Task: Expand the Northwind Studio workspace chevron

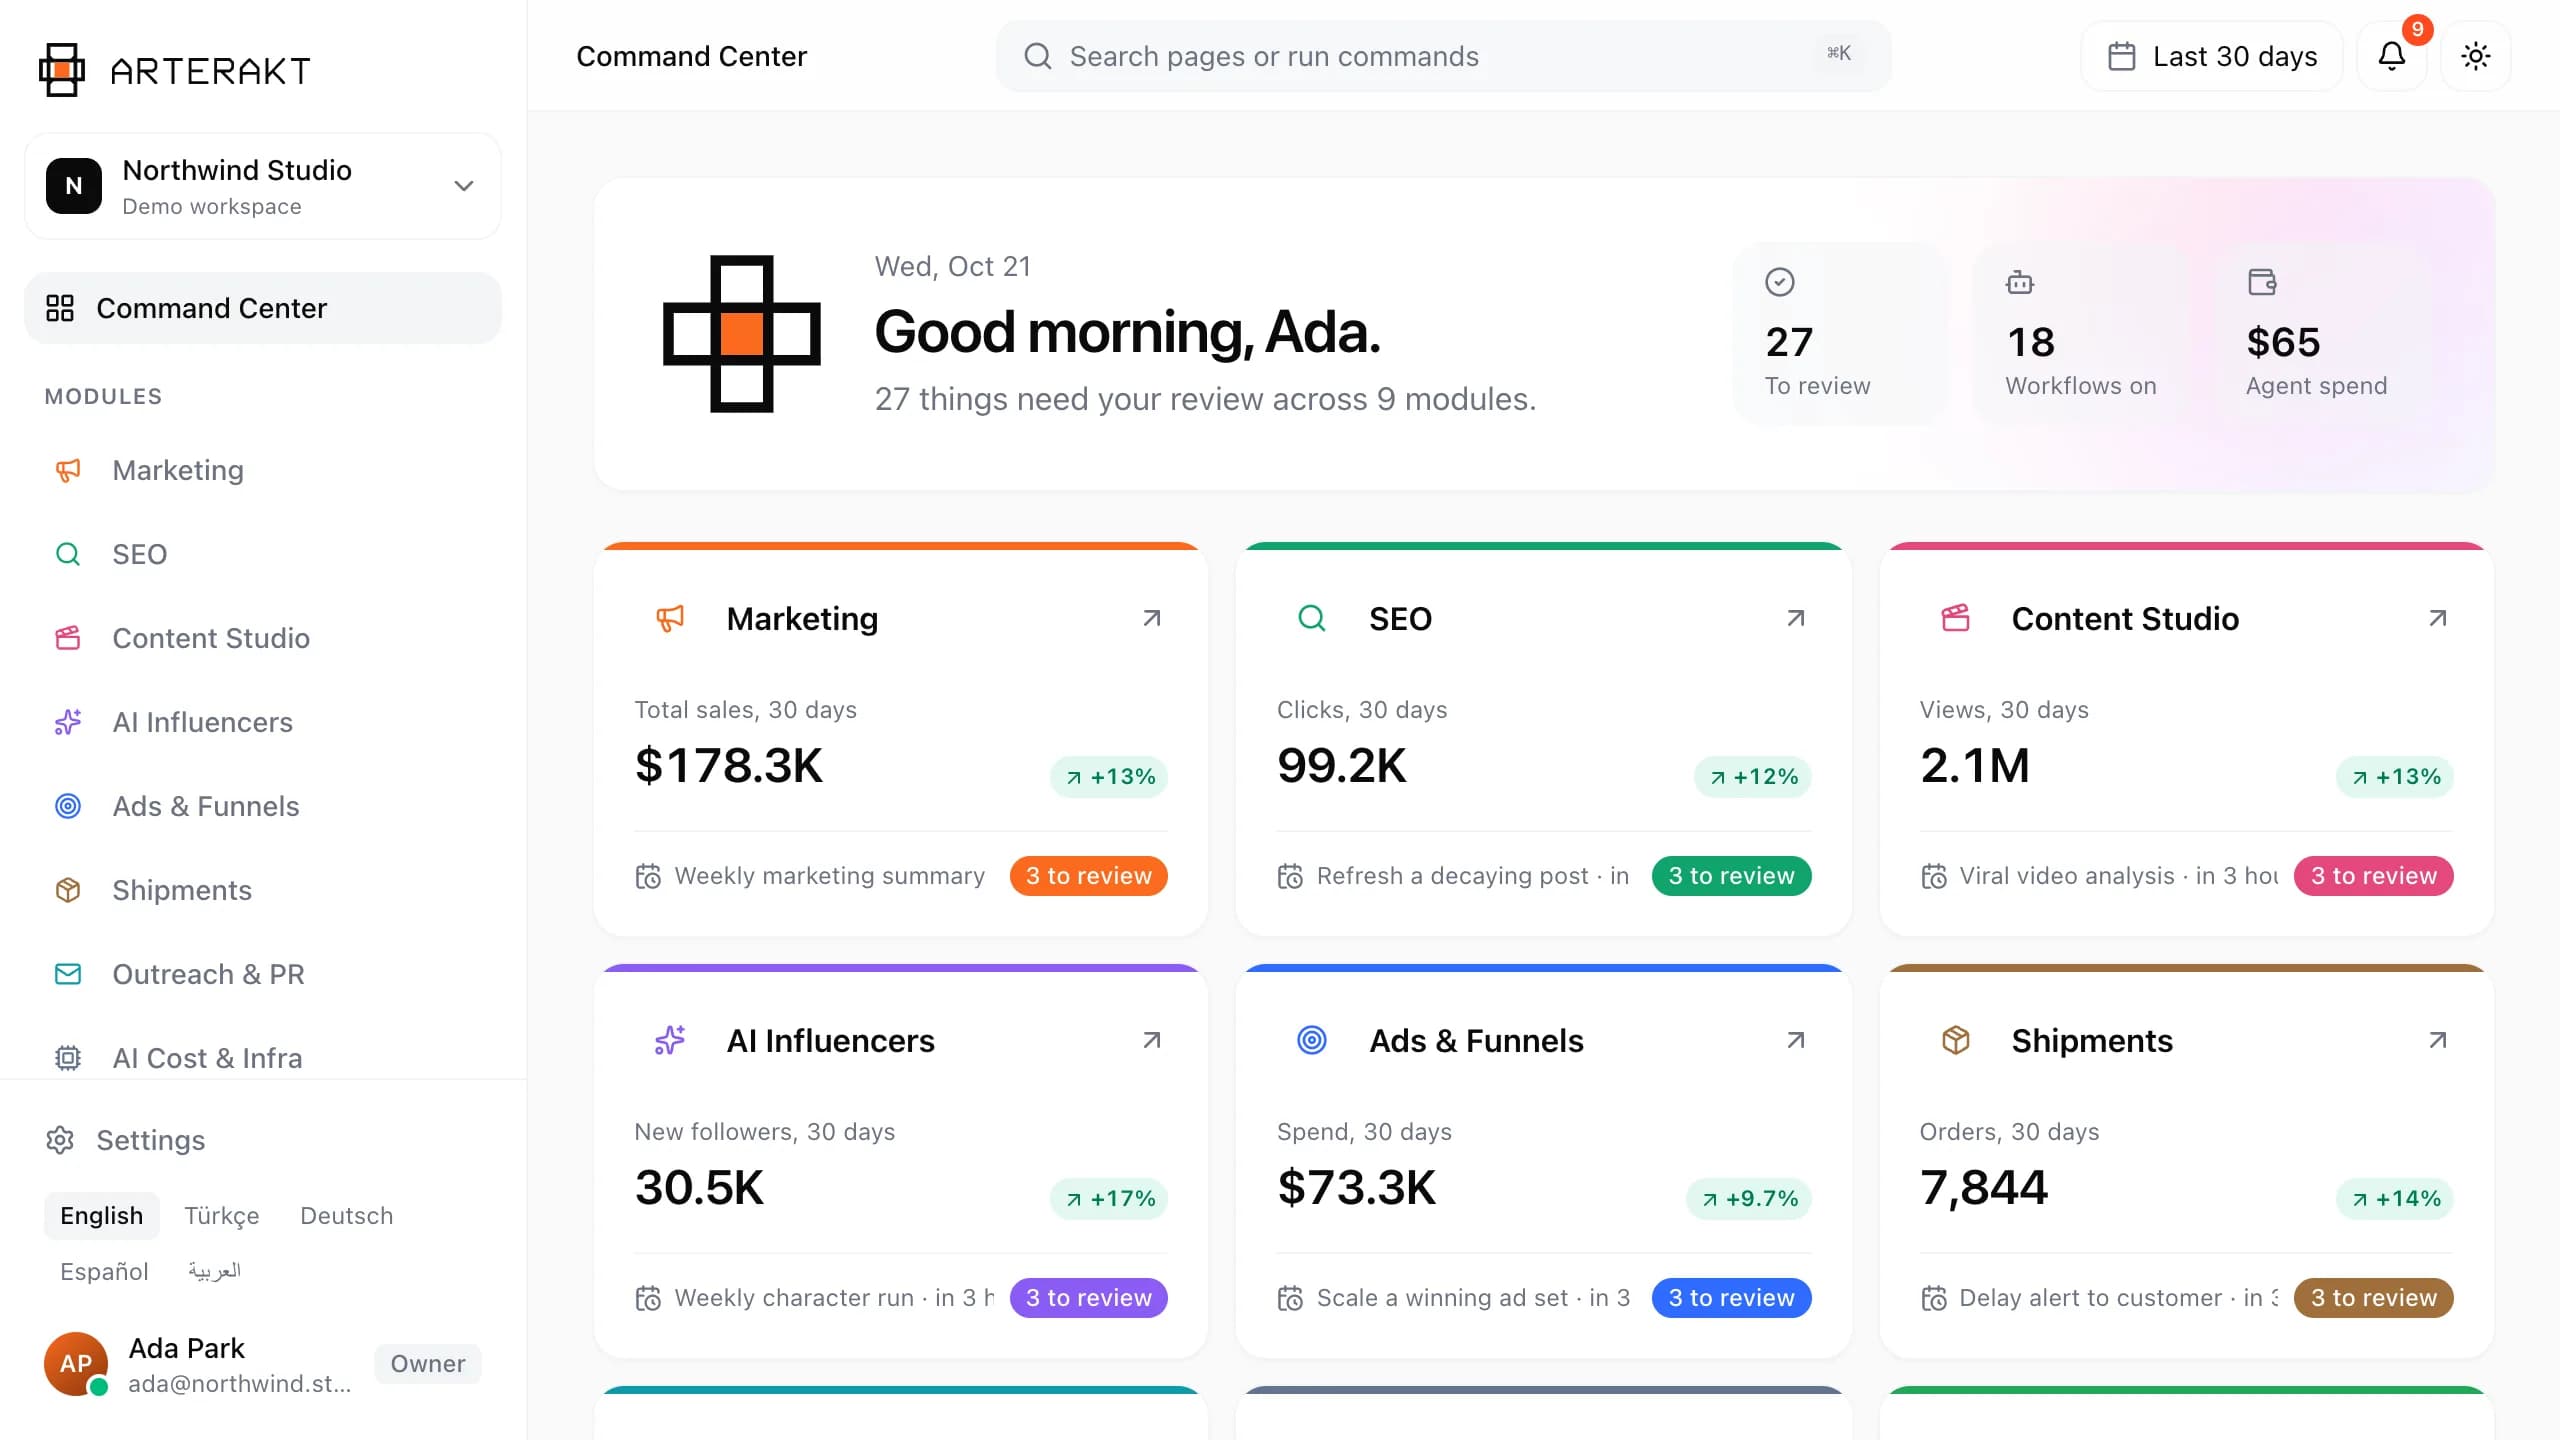Action: pos(464,186)
